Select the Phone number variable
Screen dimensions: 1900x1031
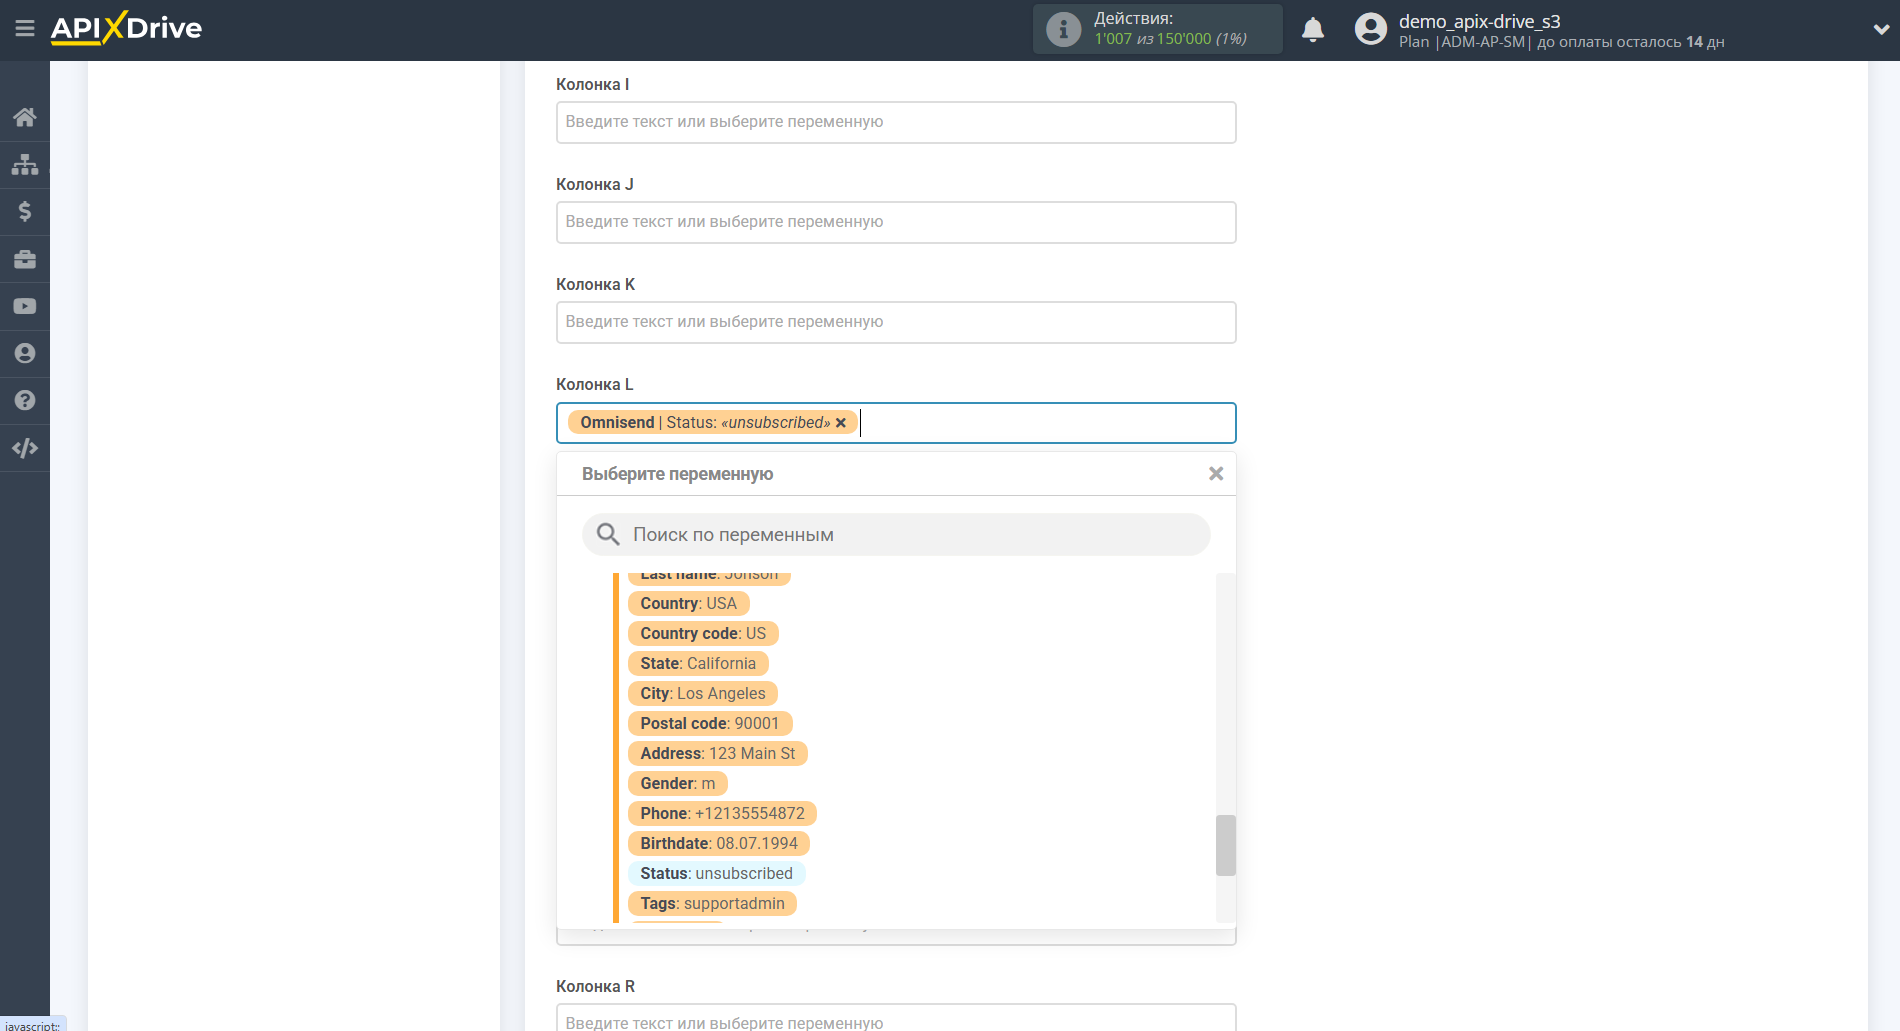click(722, 813)
